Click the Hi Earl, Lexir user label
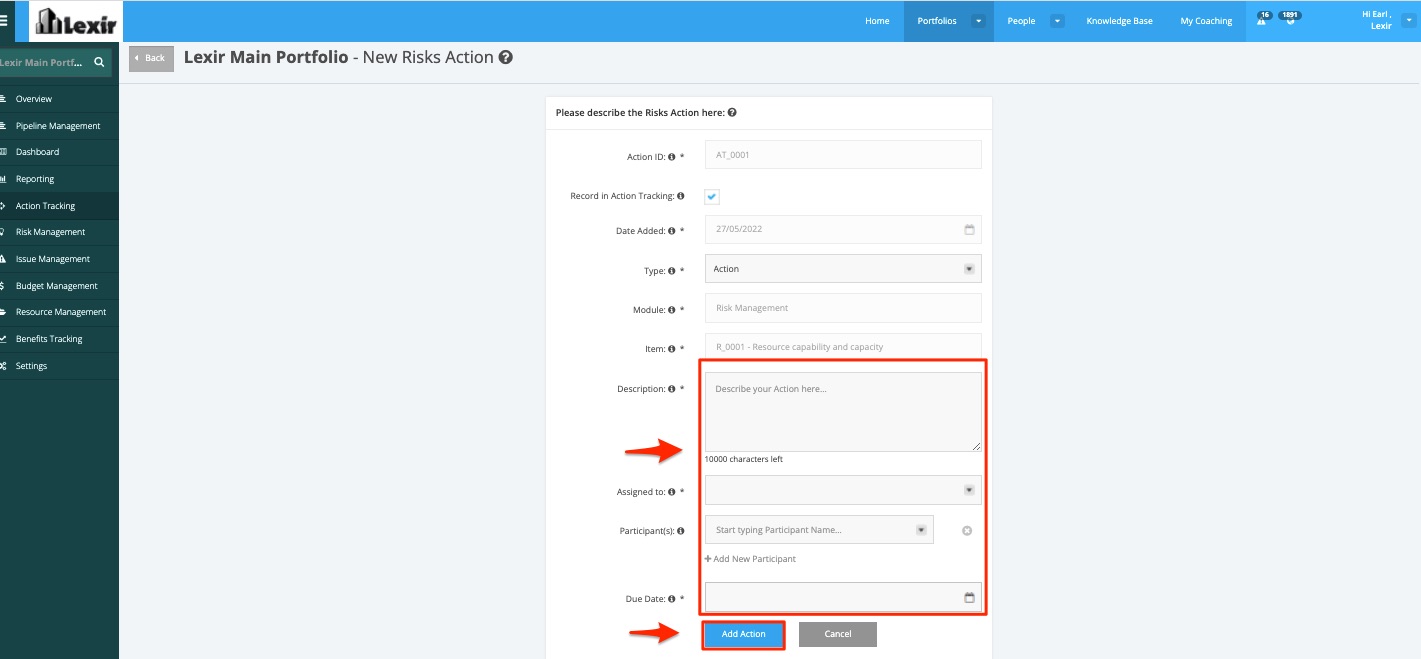 click(x=1377, y=20)
